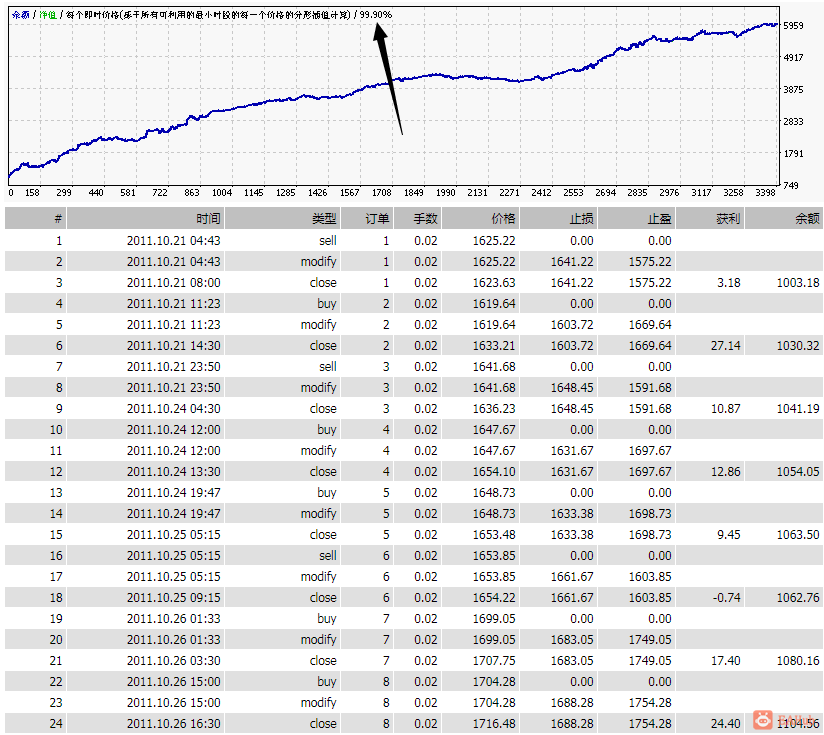Click profit value 10.87

click(725, 409)
